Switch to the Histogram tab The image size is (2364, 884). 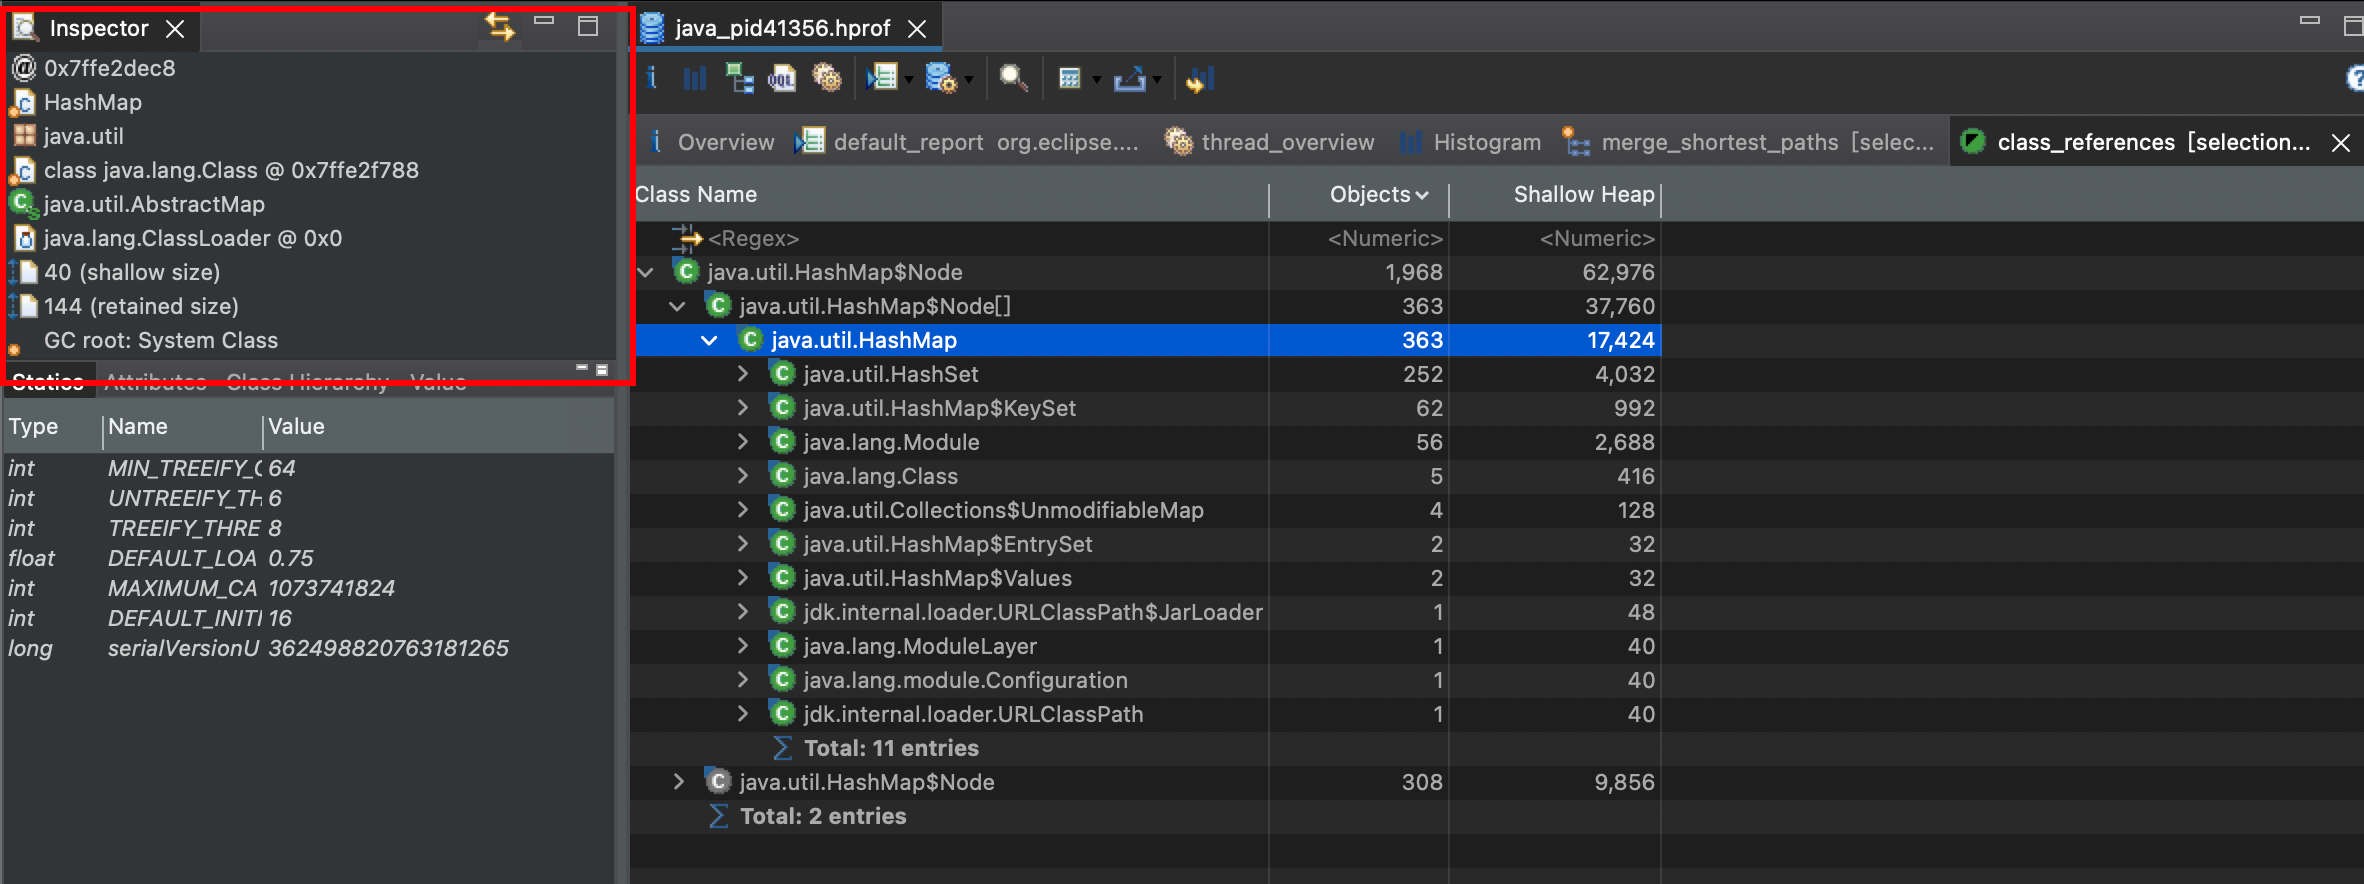pos(1471,142)
